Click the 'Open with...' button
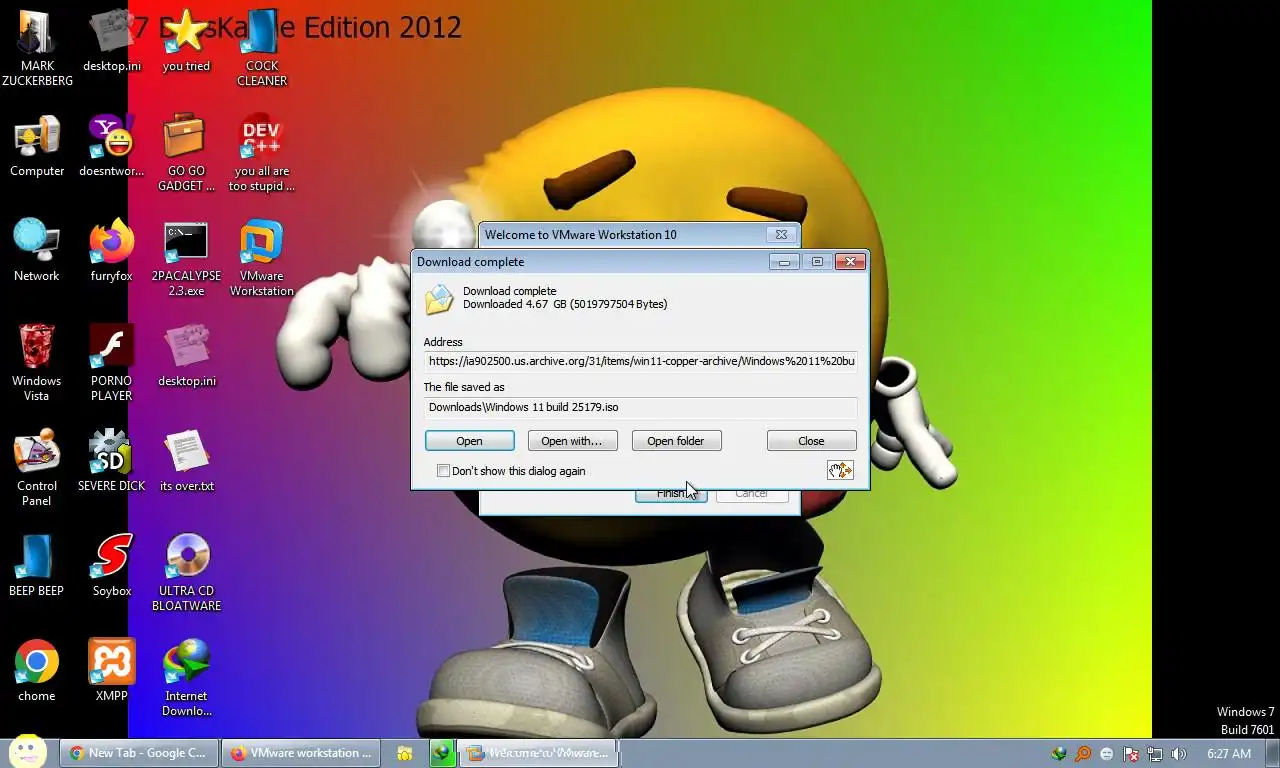Screen dimensions: 1280x768 tap(572, 441)
